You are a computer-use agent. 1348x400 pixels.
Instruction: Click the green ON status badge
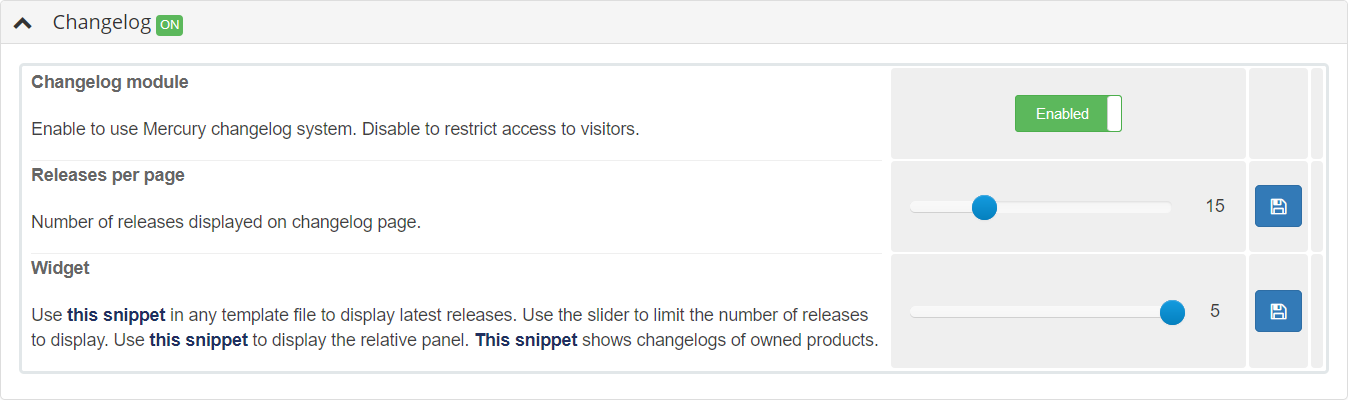click(169, 24)
